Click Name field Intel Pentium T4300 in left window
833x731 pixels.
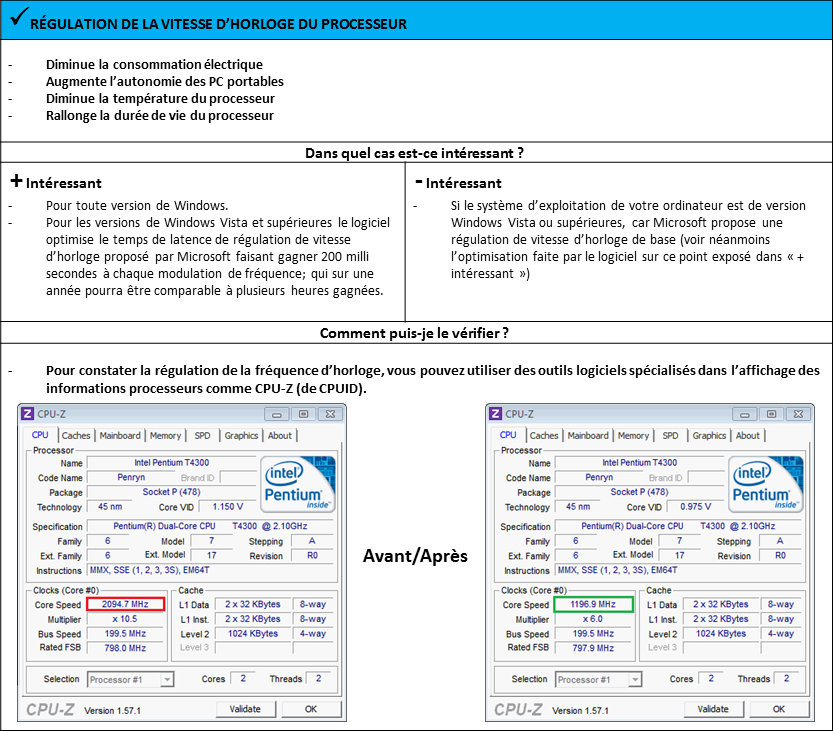click(172, 463)
